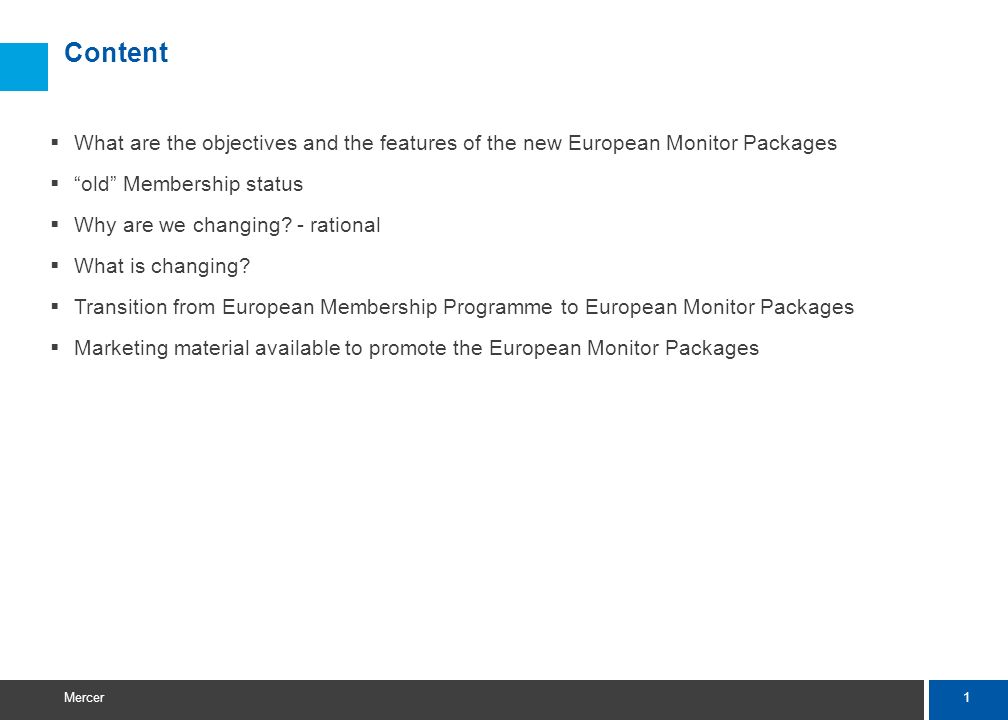Click the dark blue page number block

[x=968, y=699]
